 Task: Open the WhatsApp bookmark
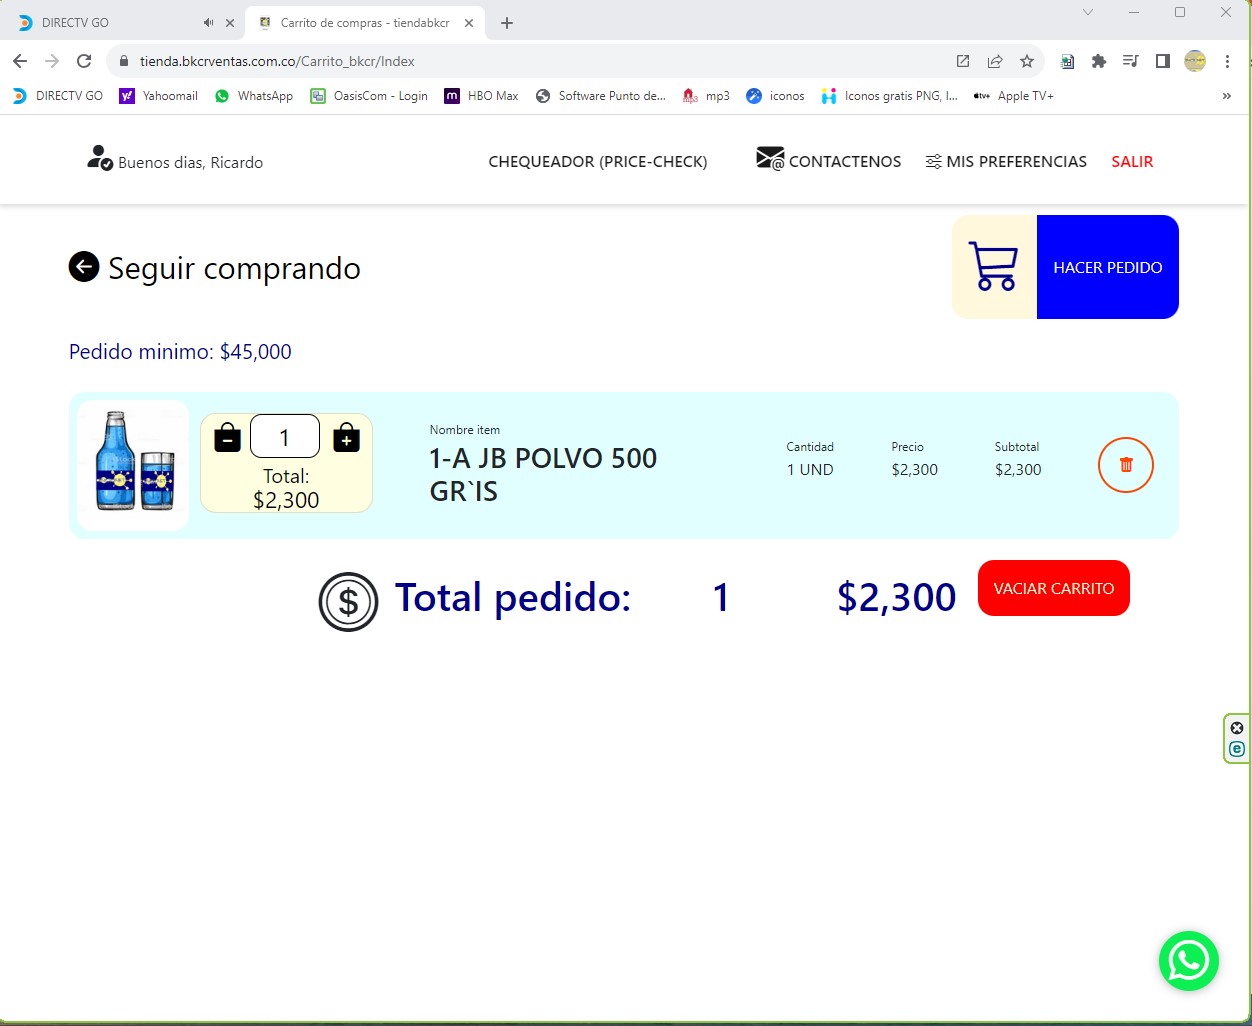[254, 96]
